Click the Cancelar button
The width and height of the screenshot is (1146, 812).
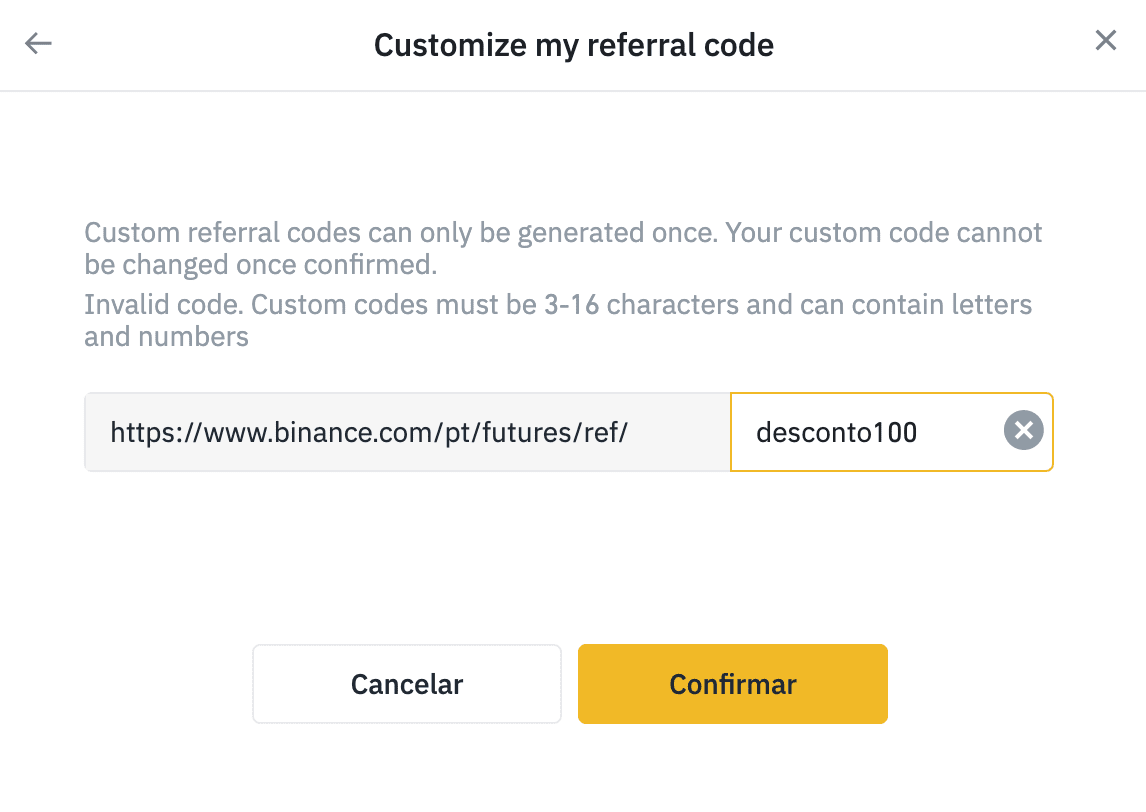(x=407, y=684)
